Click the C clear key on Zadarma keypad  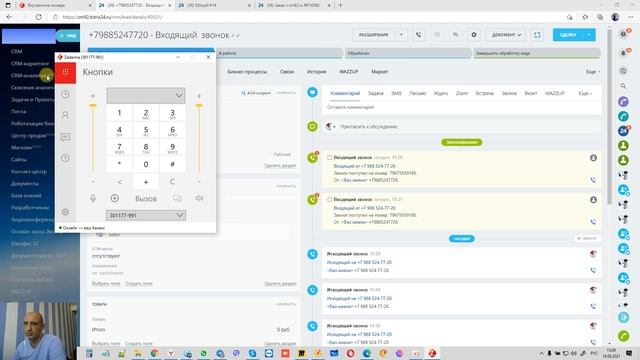point(172,182)
